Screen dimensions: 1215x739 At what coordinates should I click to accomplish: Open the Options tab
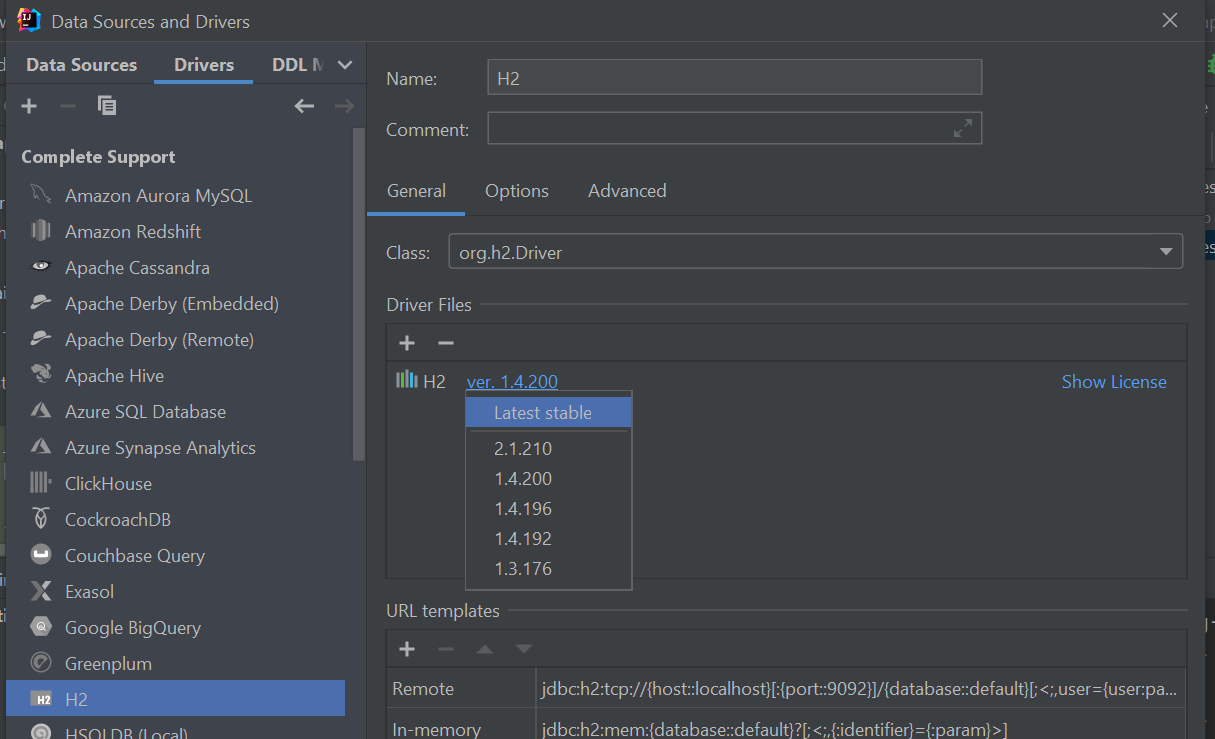click(x=517, y=191)
